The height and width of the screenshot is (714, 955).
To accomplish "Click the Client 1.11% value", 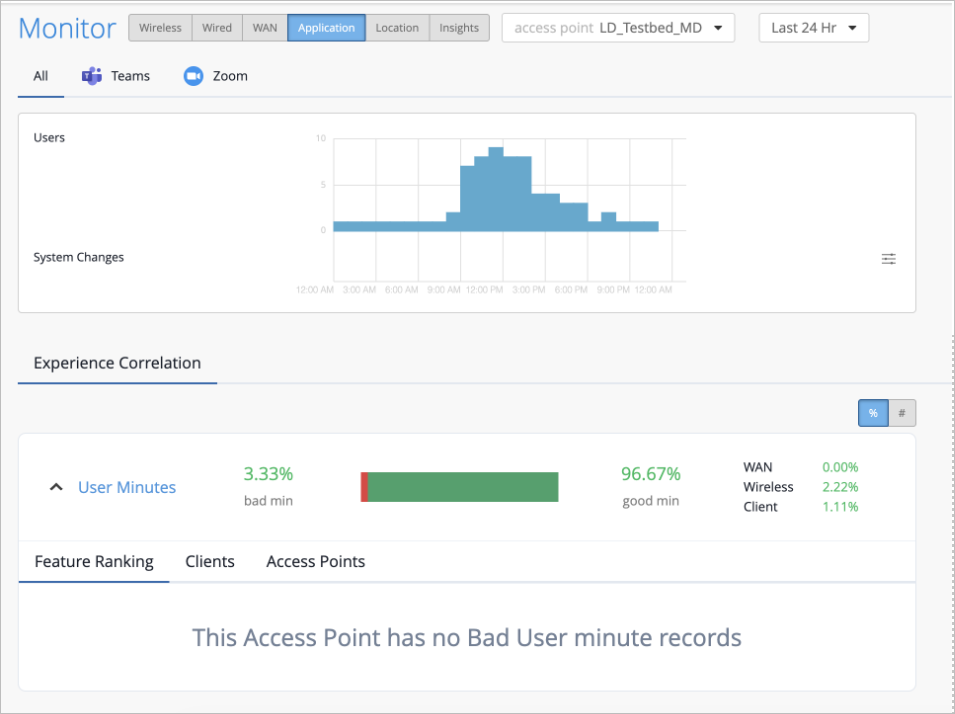I will (840, 506).
